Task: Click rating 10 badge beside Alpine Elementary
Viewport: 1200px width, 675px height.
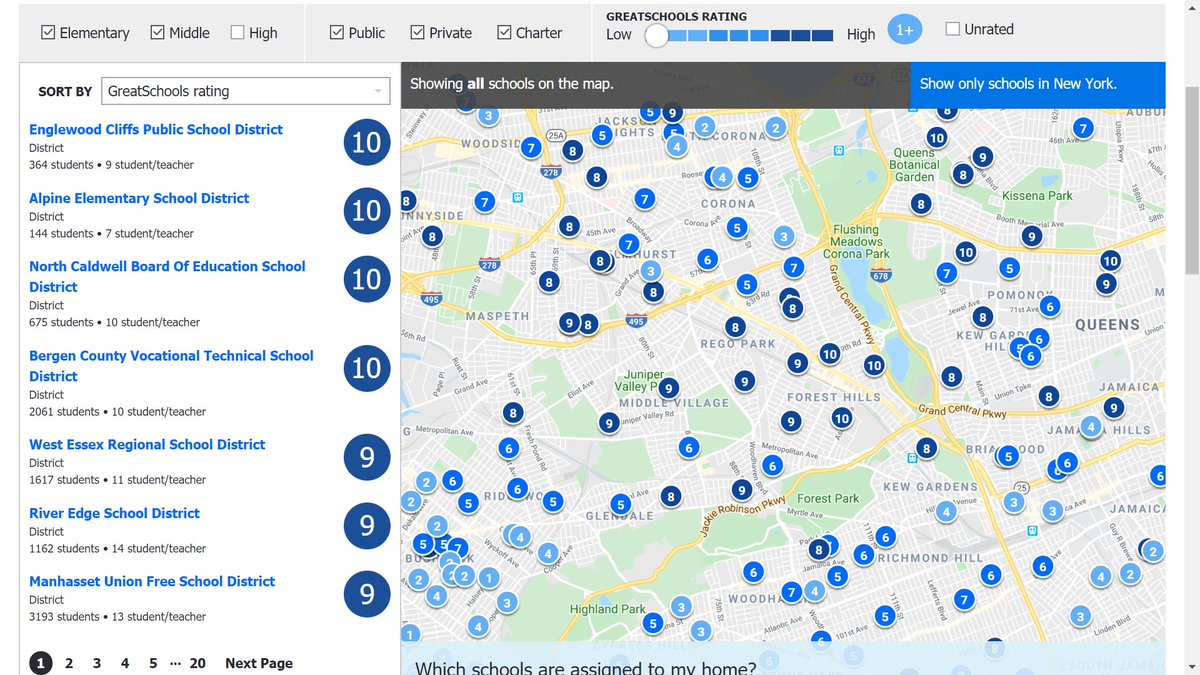Action: [x=367, y=211]
